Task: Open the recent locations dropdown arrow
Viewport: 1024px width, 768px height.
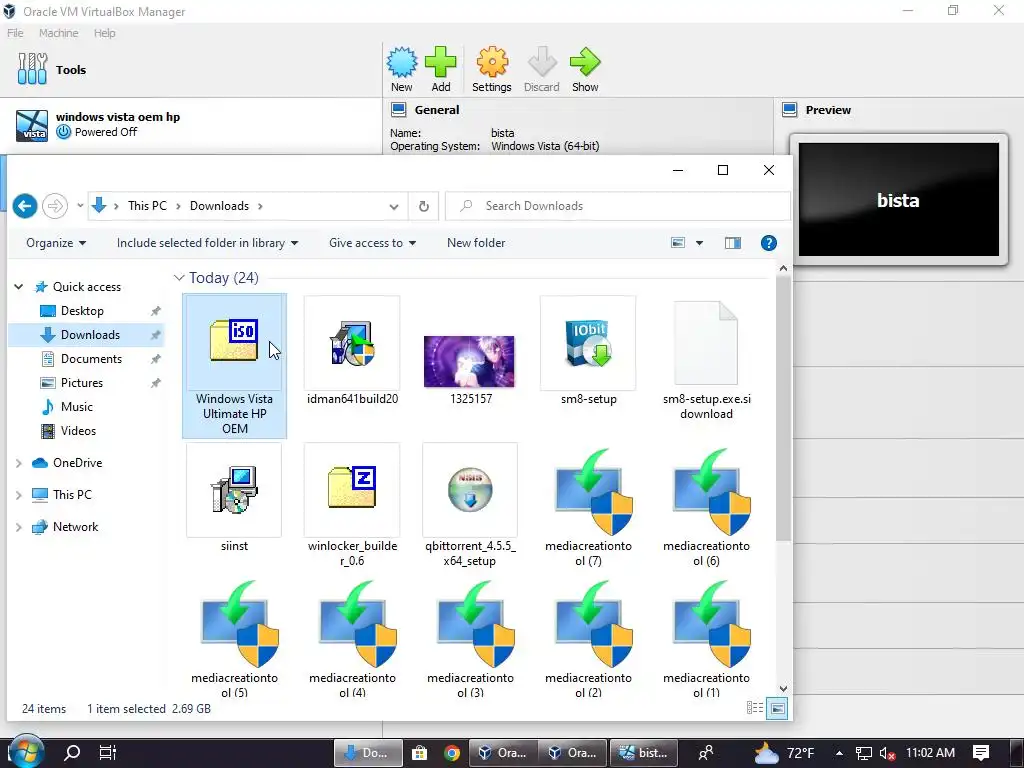Action: click(x=80, y=206)
